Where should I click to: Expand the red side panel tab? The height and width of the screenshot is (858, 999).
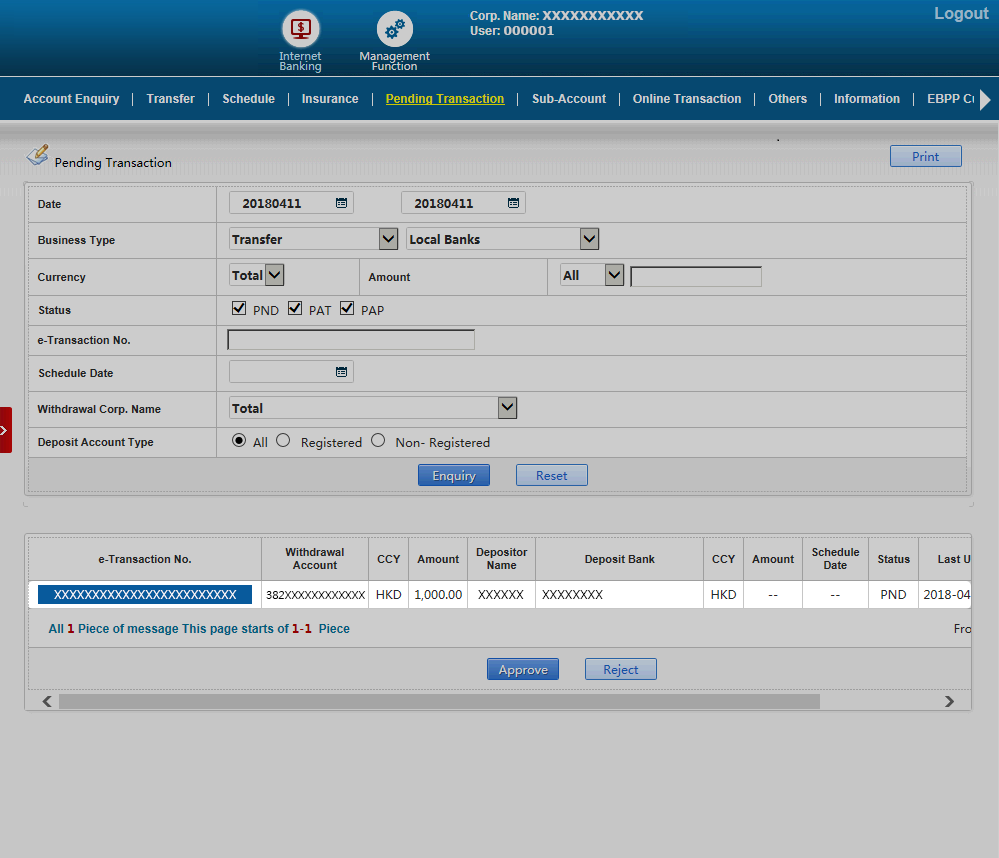[5, 430]
